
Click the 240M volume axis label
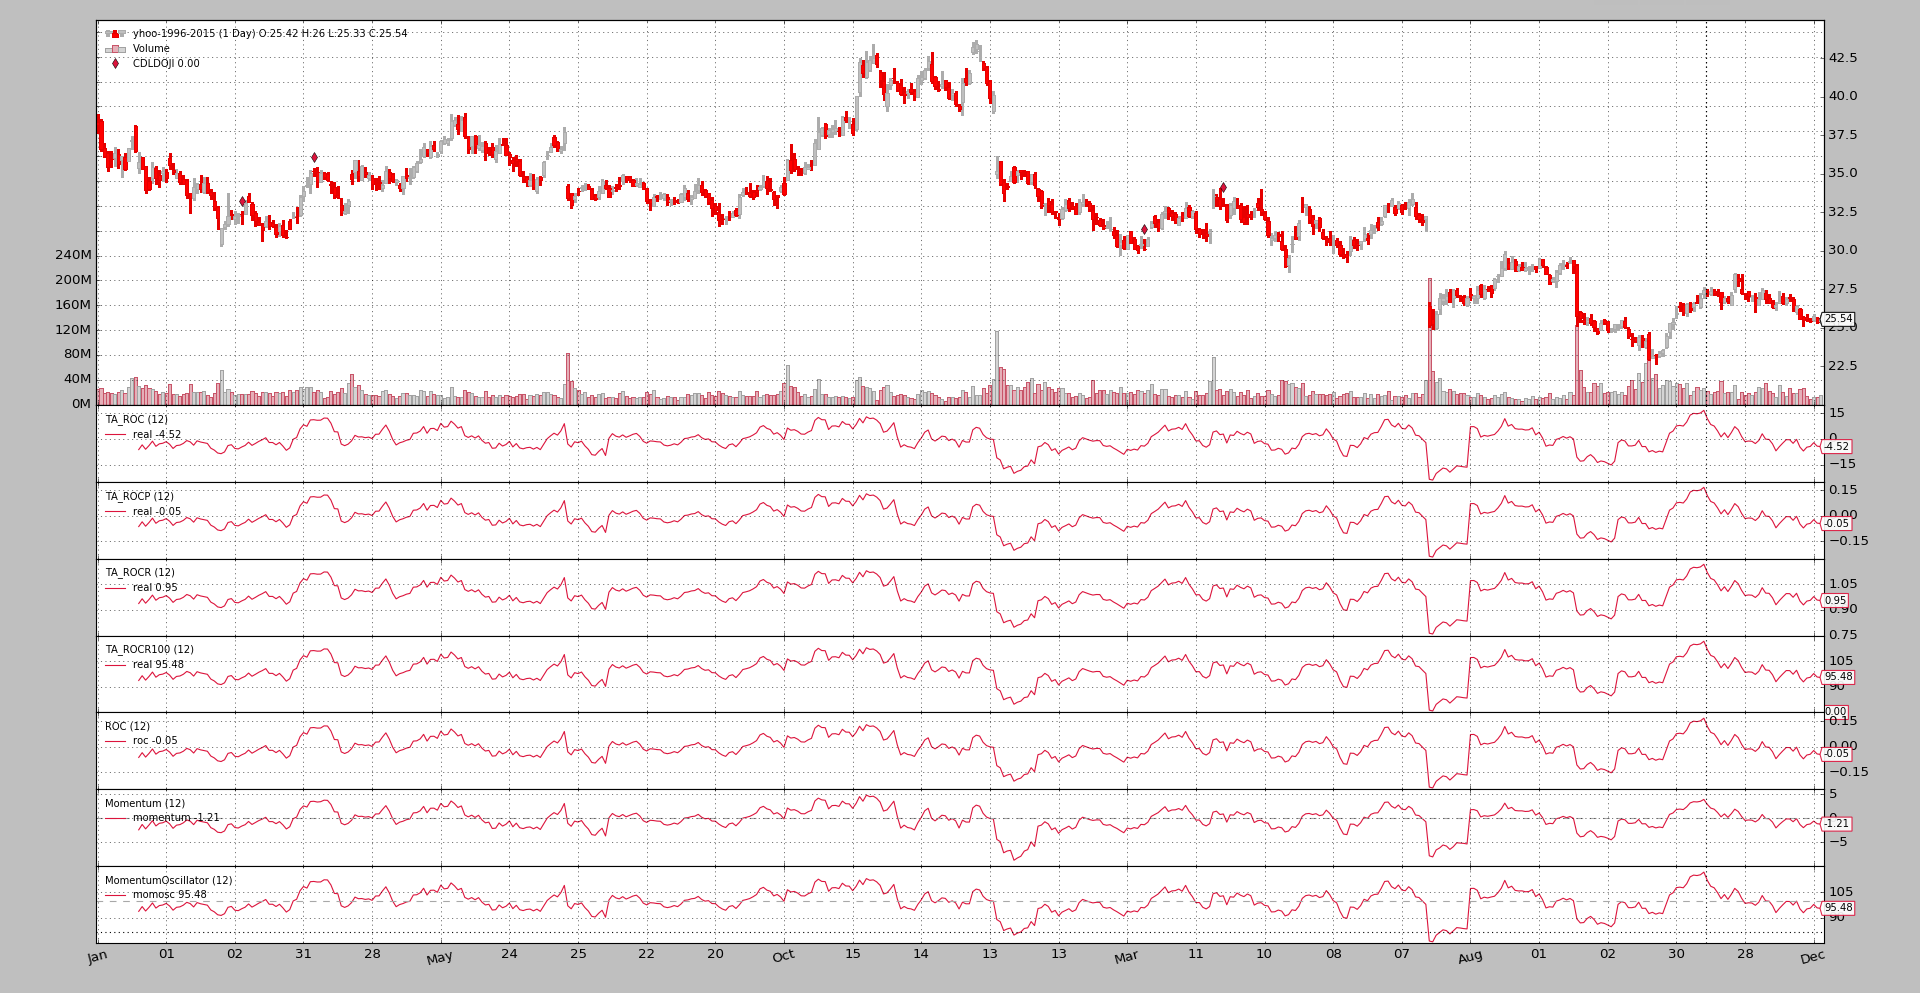tap(72, 255)
